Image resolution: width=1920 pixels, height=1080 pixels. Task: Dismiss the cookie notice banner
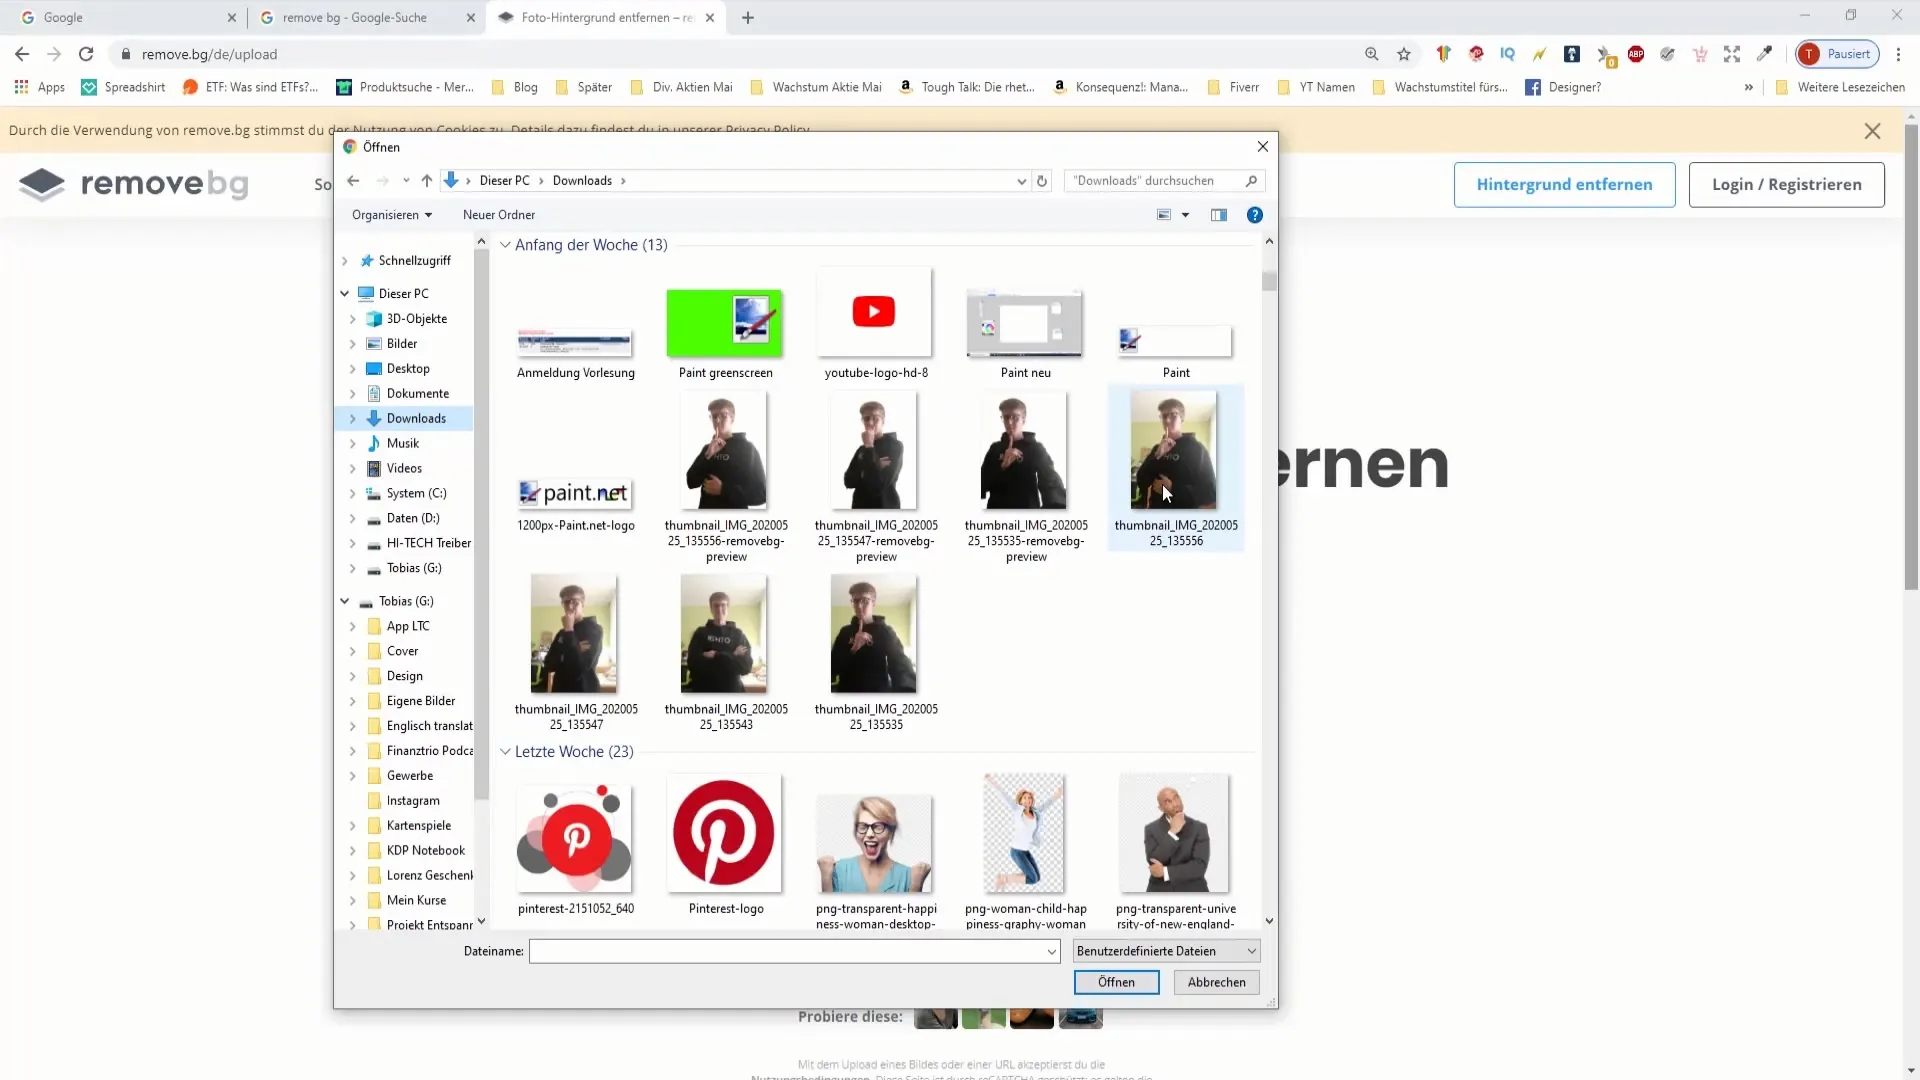[1873, 131]
